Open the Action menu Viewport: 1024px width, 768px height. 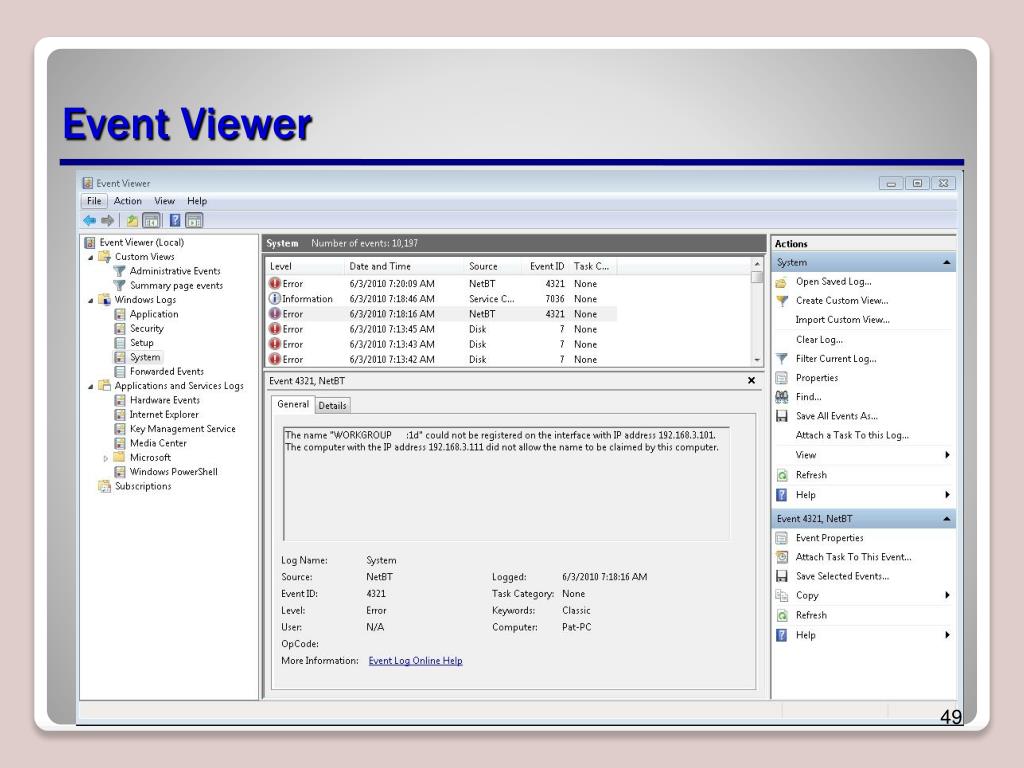[x=127, y=201]
